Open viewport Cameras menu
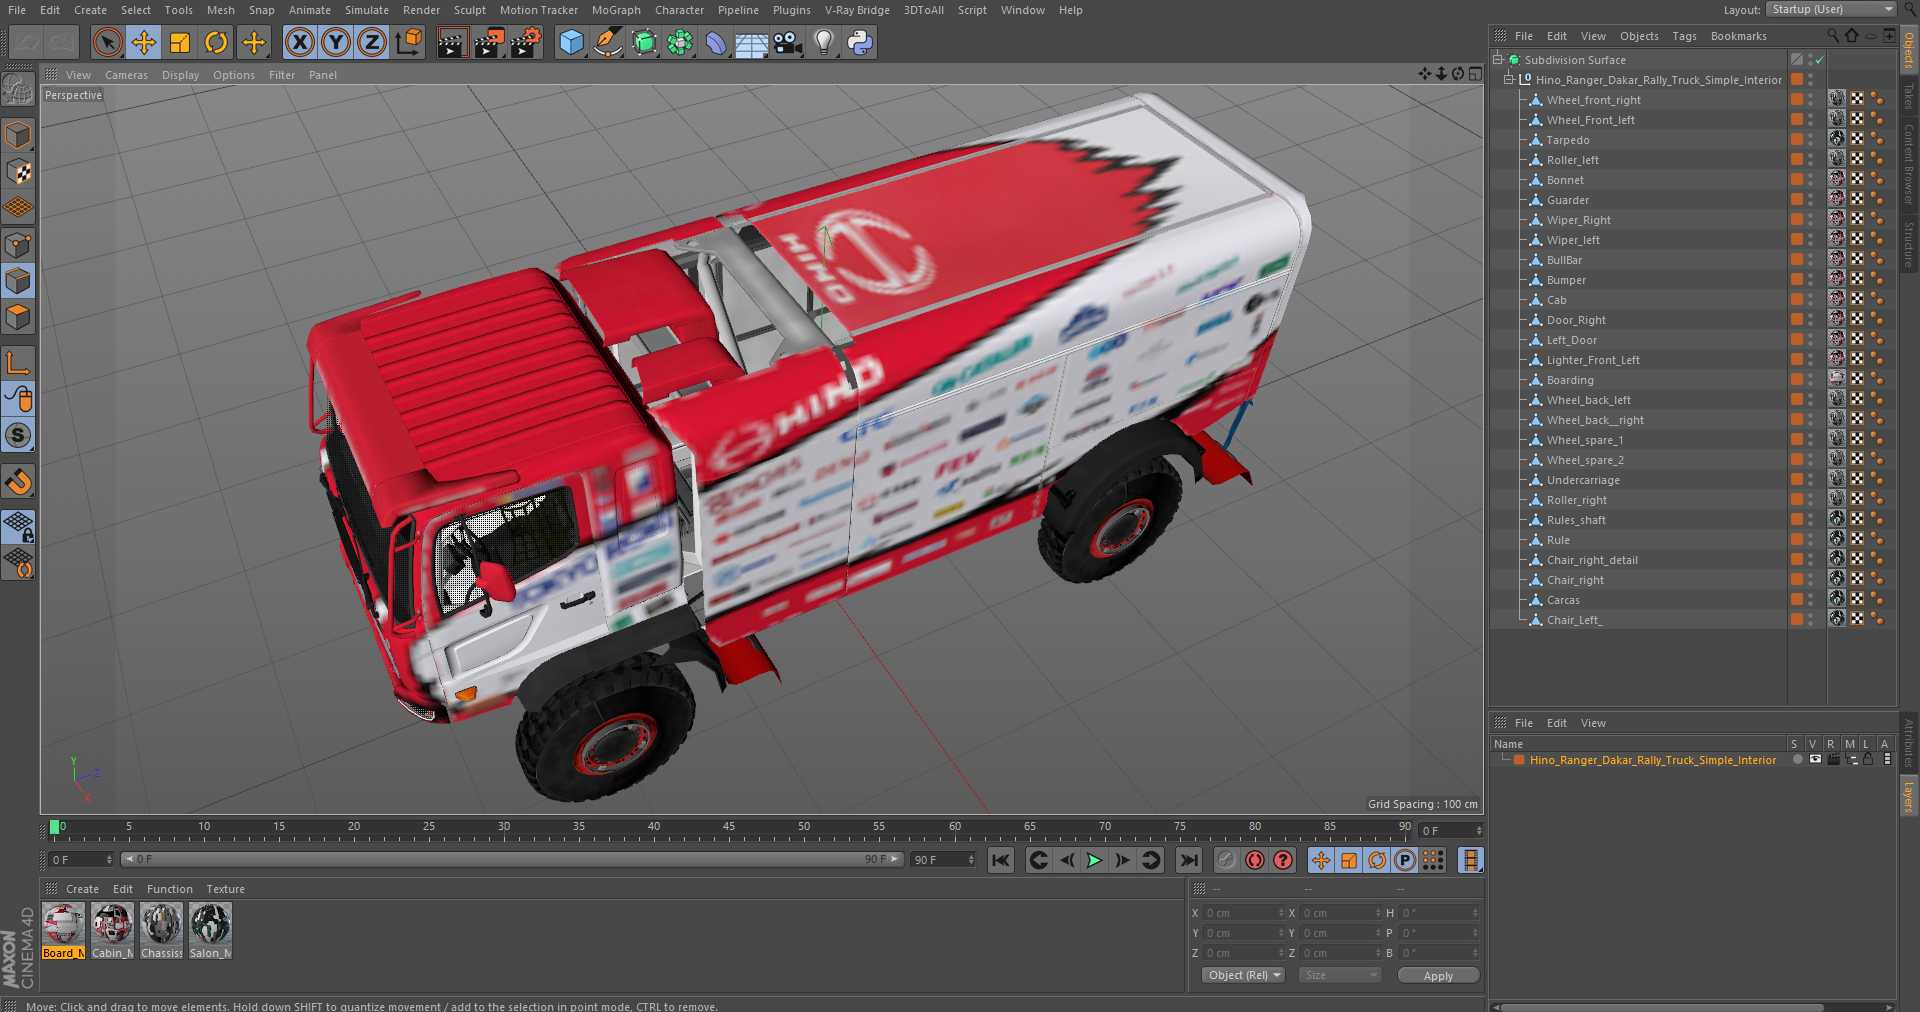The width and height of the screenshot is (1920, 1012). coord(126,75)
